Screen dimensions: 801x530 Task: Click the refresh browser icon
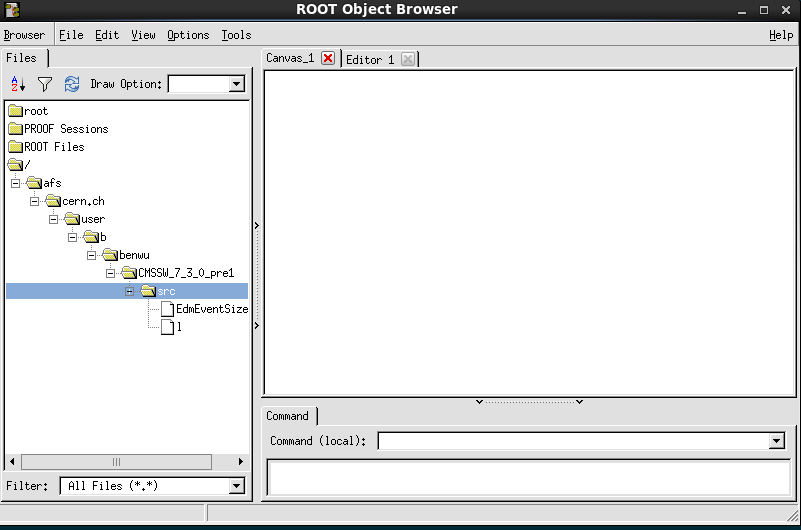coord(72,85)
